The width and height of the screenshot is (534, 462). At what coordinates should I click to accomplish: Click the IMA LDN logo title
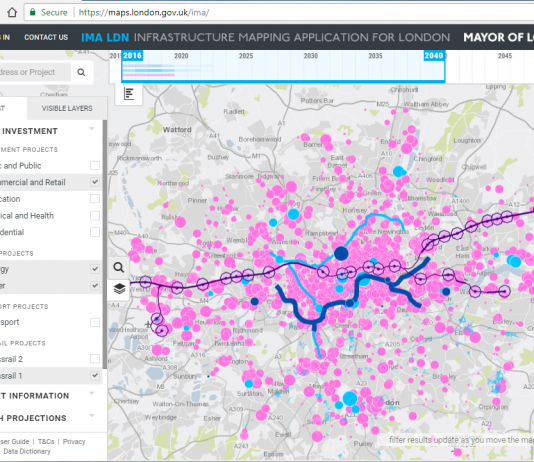[x=105, y=37]
